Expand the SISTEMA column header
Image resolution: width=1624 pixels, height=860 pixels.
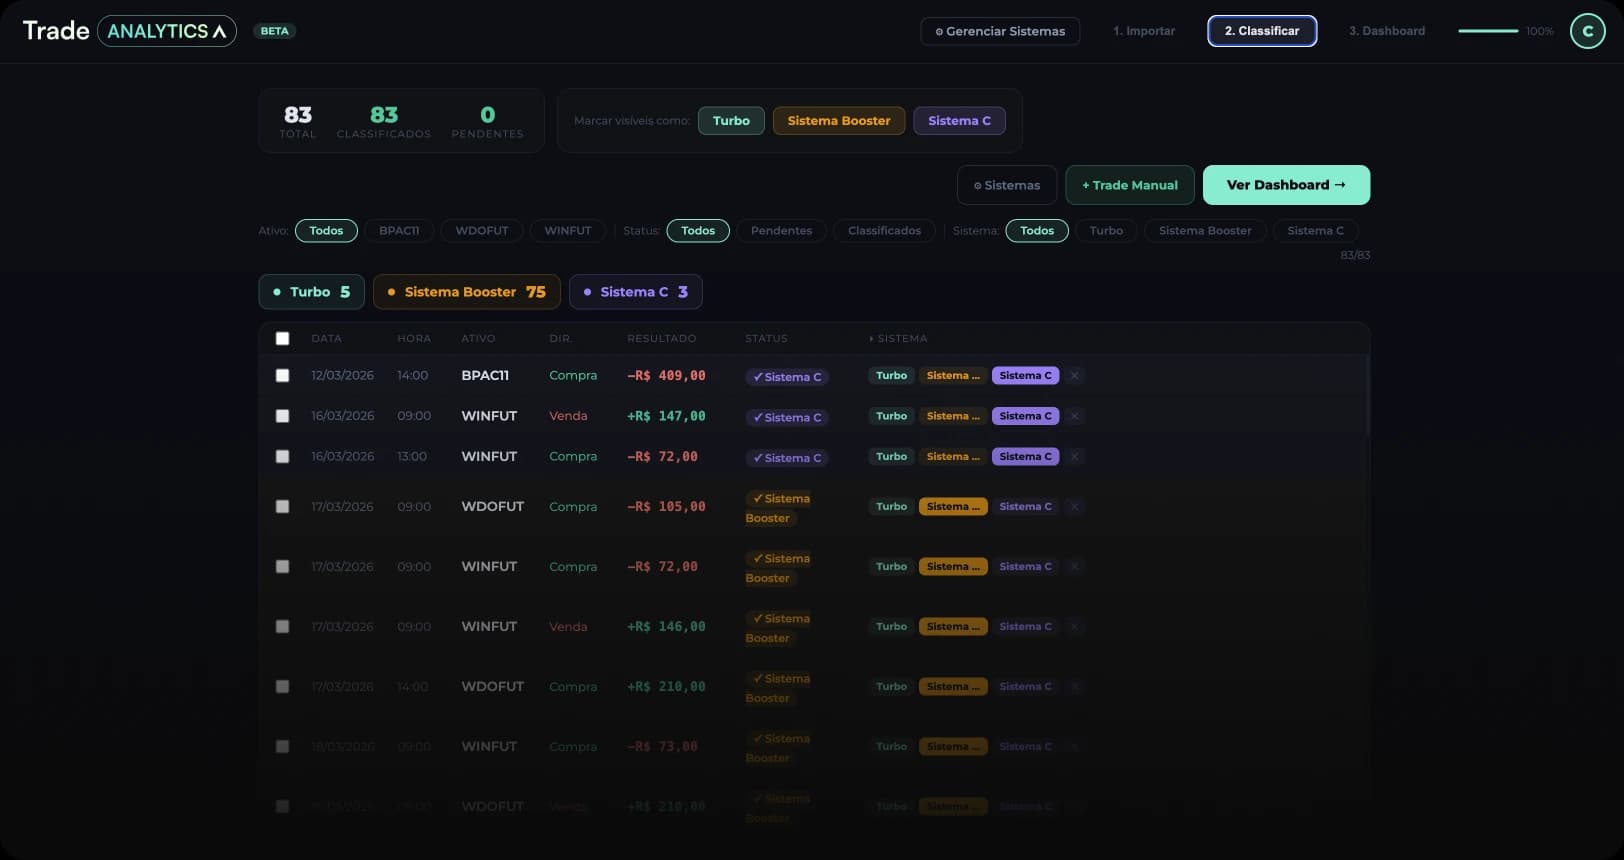(898, 339)
